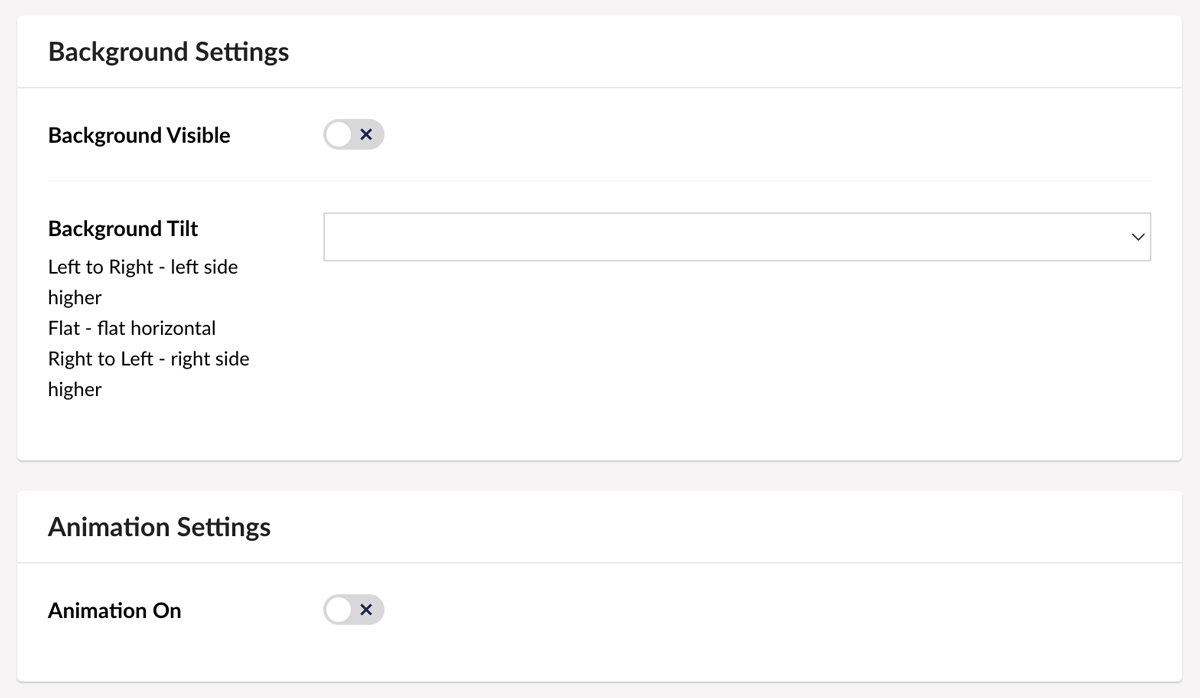Click the Animation On label
The height and width of the screenshot is (698, 1200).
pyautogui.click(x=115, y=610)
